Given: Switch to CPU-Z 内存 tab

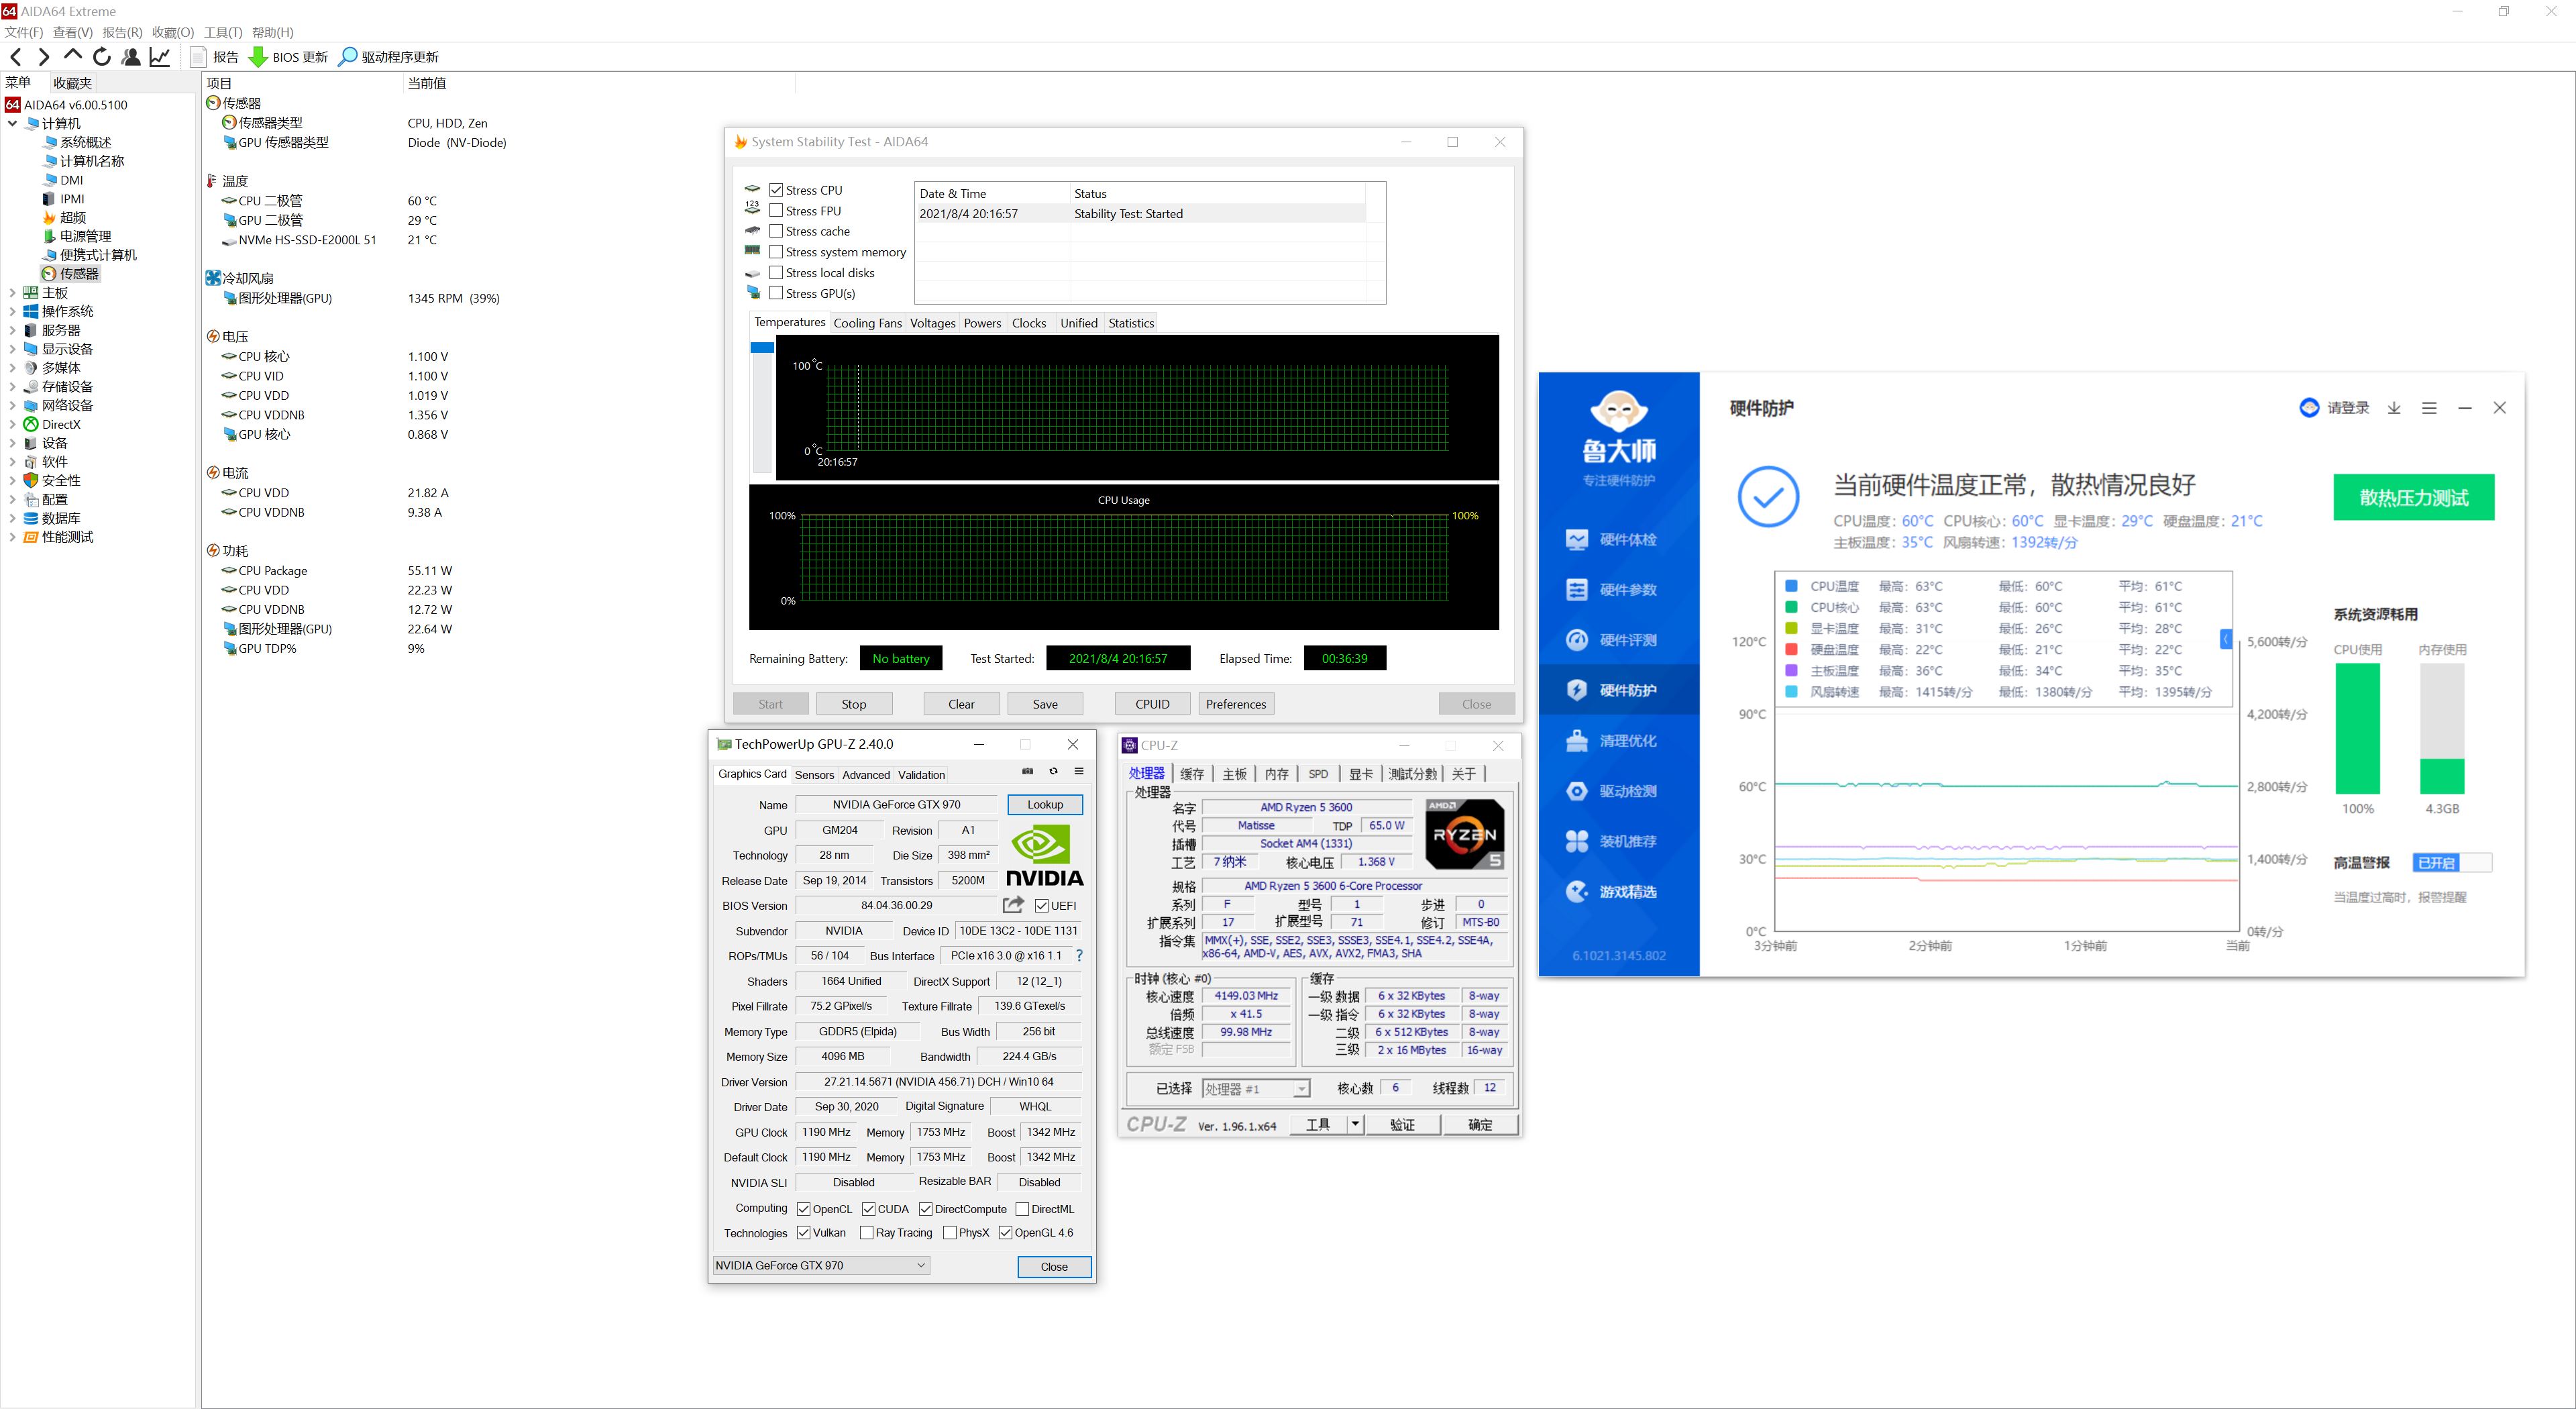Looking at the screenshot, I should pos(1276,774).
